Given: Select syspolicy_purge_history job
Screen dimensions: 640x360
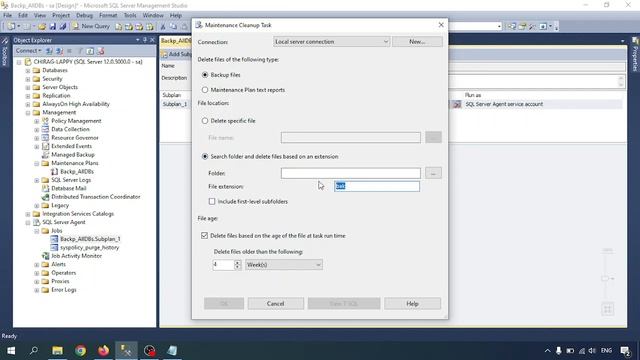Looking at the screenshot, I should coord(89,247).
